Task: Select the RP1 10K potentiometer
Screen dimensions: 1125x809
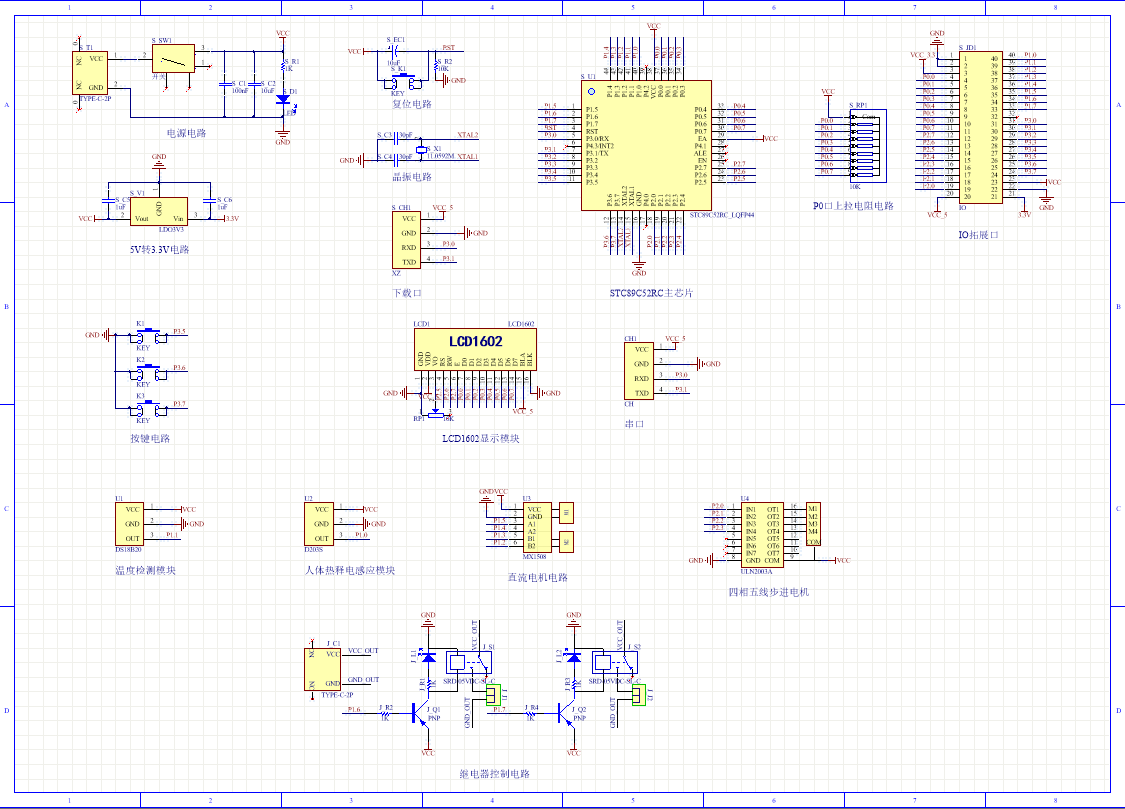Action: (x=436, y=415)
